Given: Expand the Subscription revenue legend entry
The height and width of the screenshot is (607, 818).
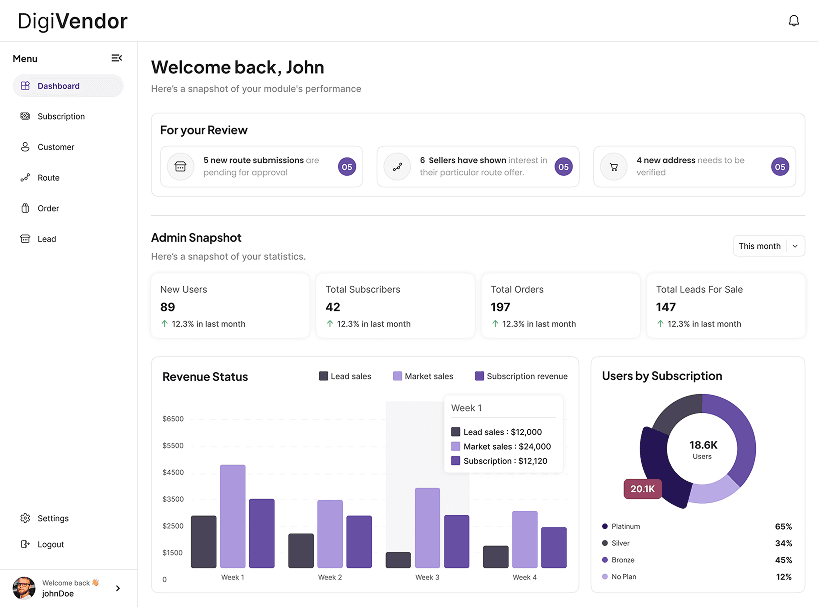Looking at the screenshot, I should click(x=520, y=376).
